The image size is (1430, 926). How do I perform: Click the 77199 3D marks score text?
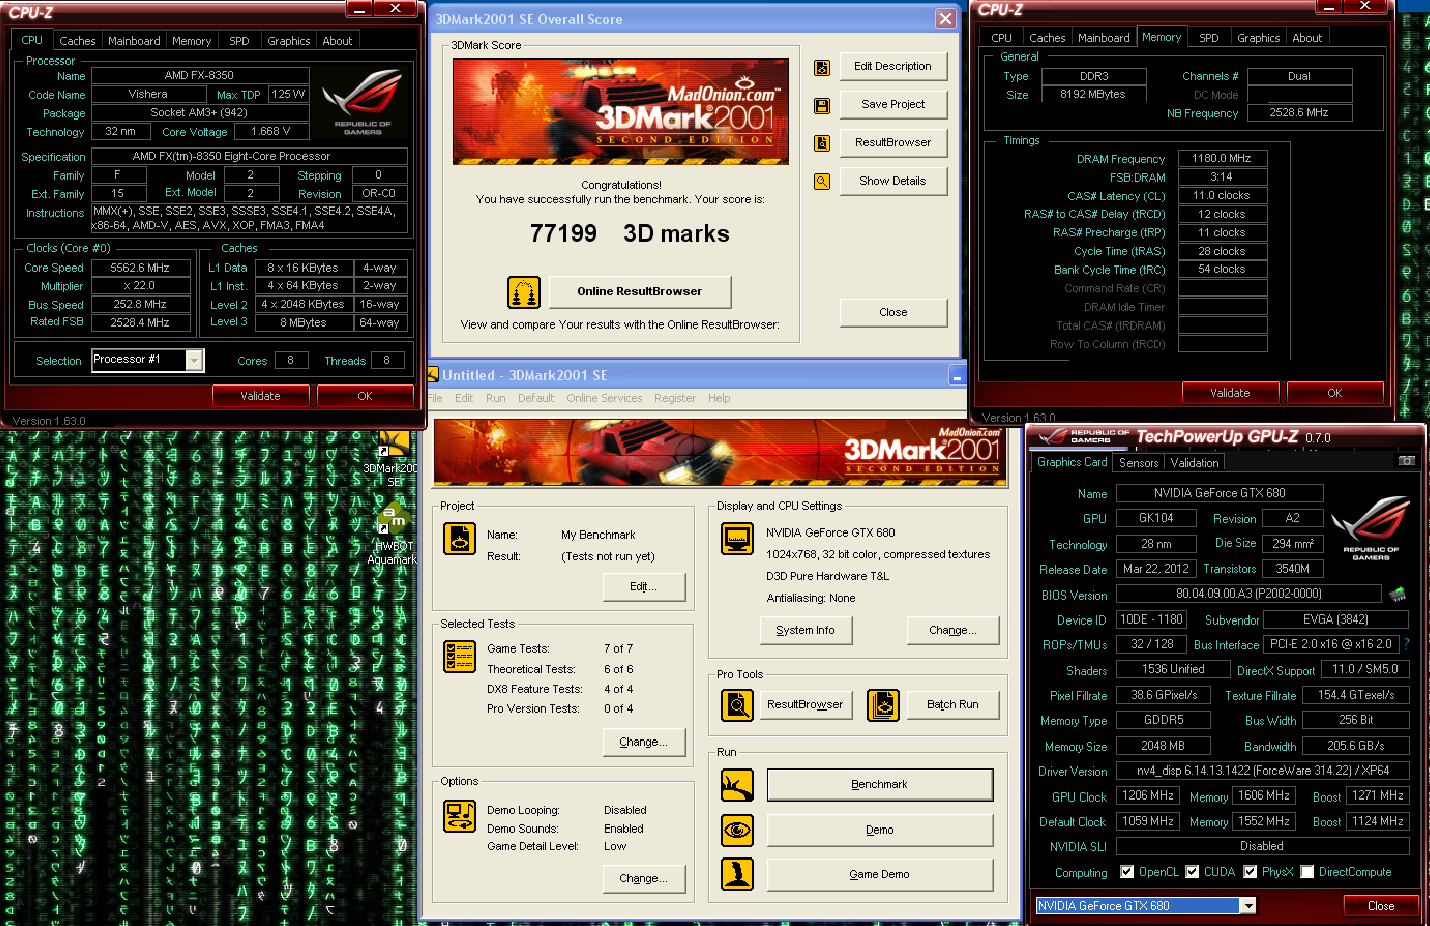click(x=630, y=234)
